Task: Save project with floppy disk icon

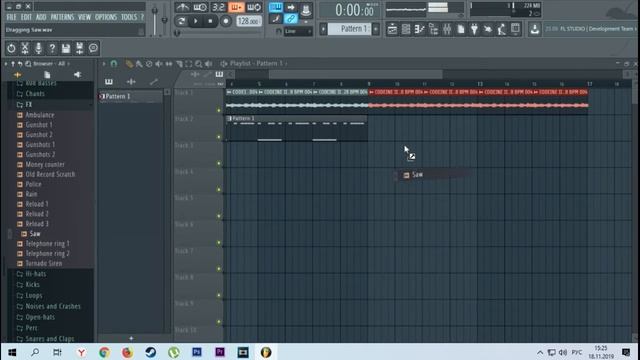Action: (66, 48)
